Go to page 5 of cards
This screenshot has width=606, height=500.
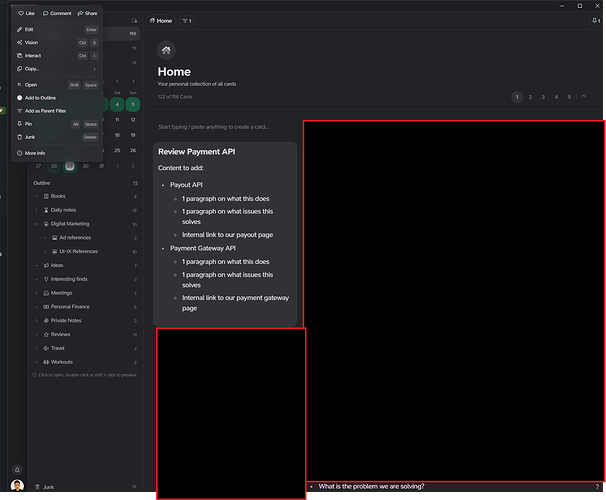click(x=569, y=97)
